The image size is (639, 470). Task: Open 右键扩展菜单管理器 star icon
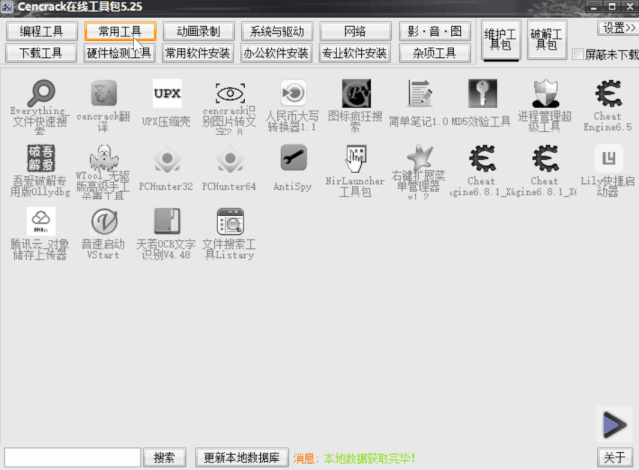point(420,157)
